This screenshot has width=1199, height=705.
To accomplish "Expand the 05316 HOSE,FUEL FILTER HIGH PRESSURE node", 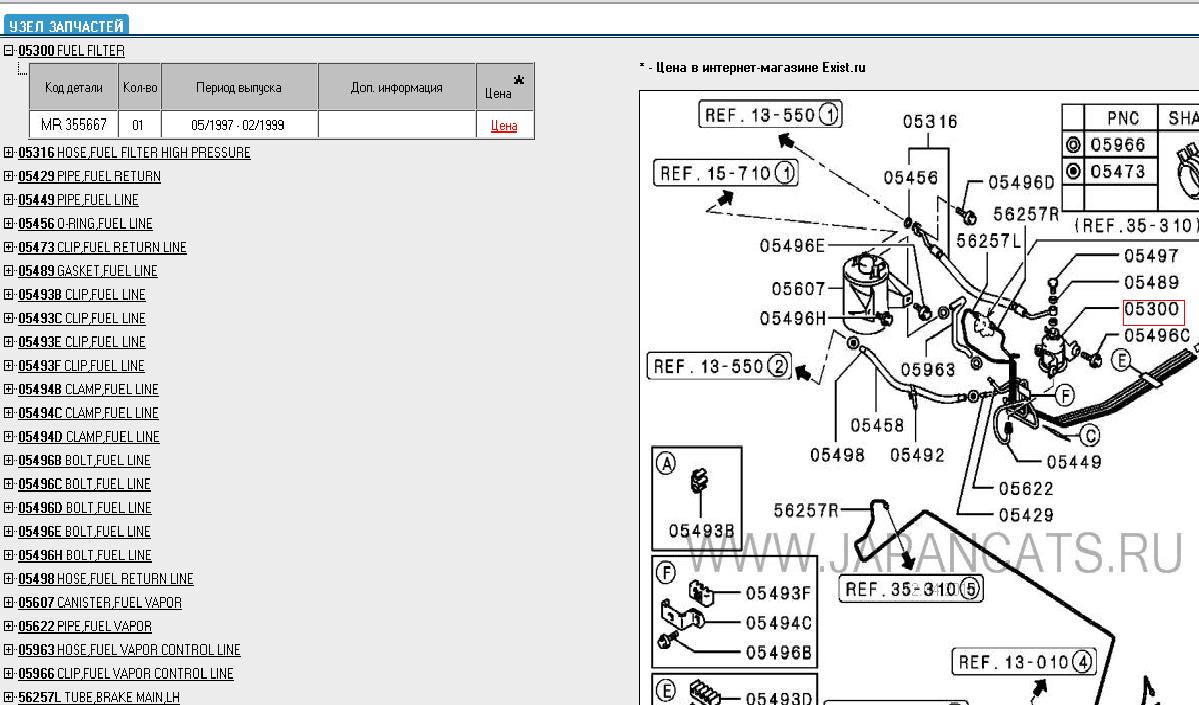I will (x=9, y=153).
